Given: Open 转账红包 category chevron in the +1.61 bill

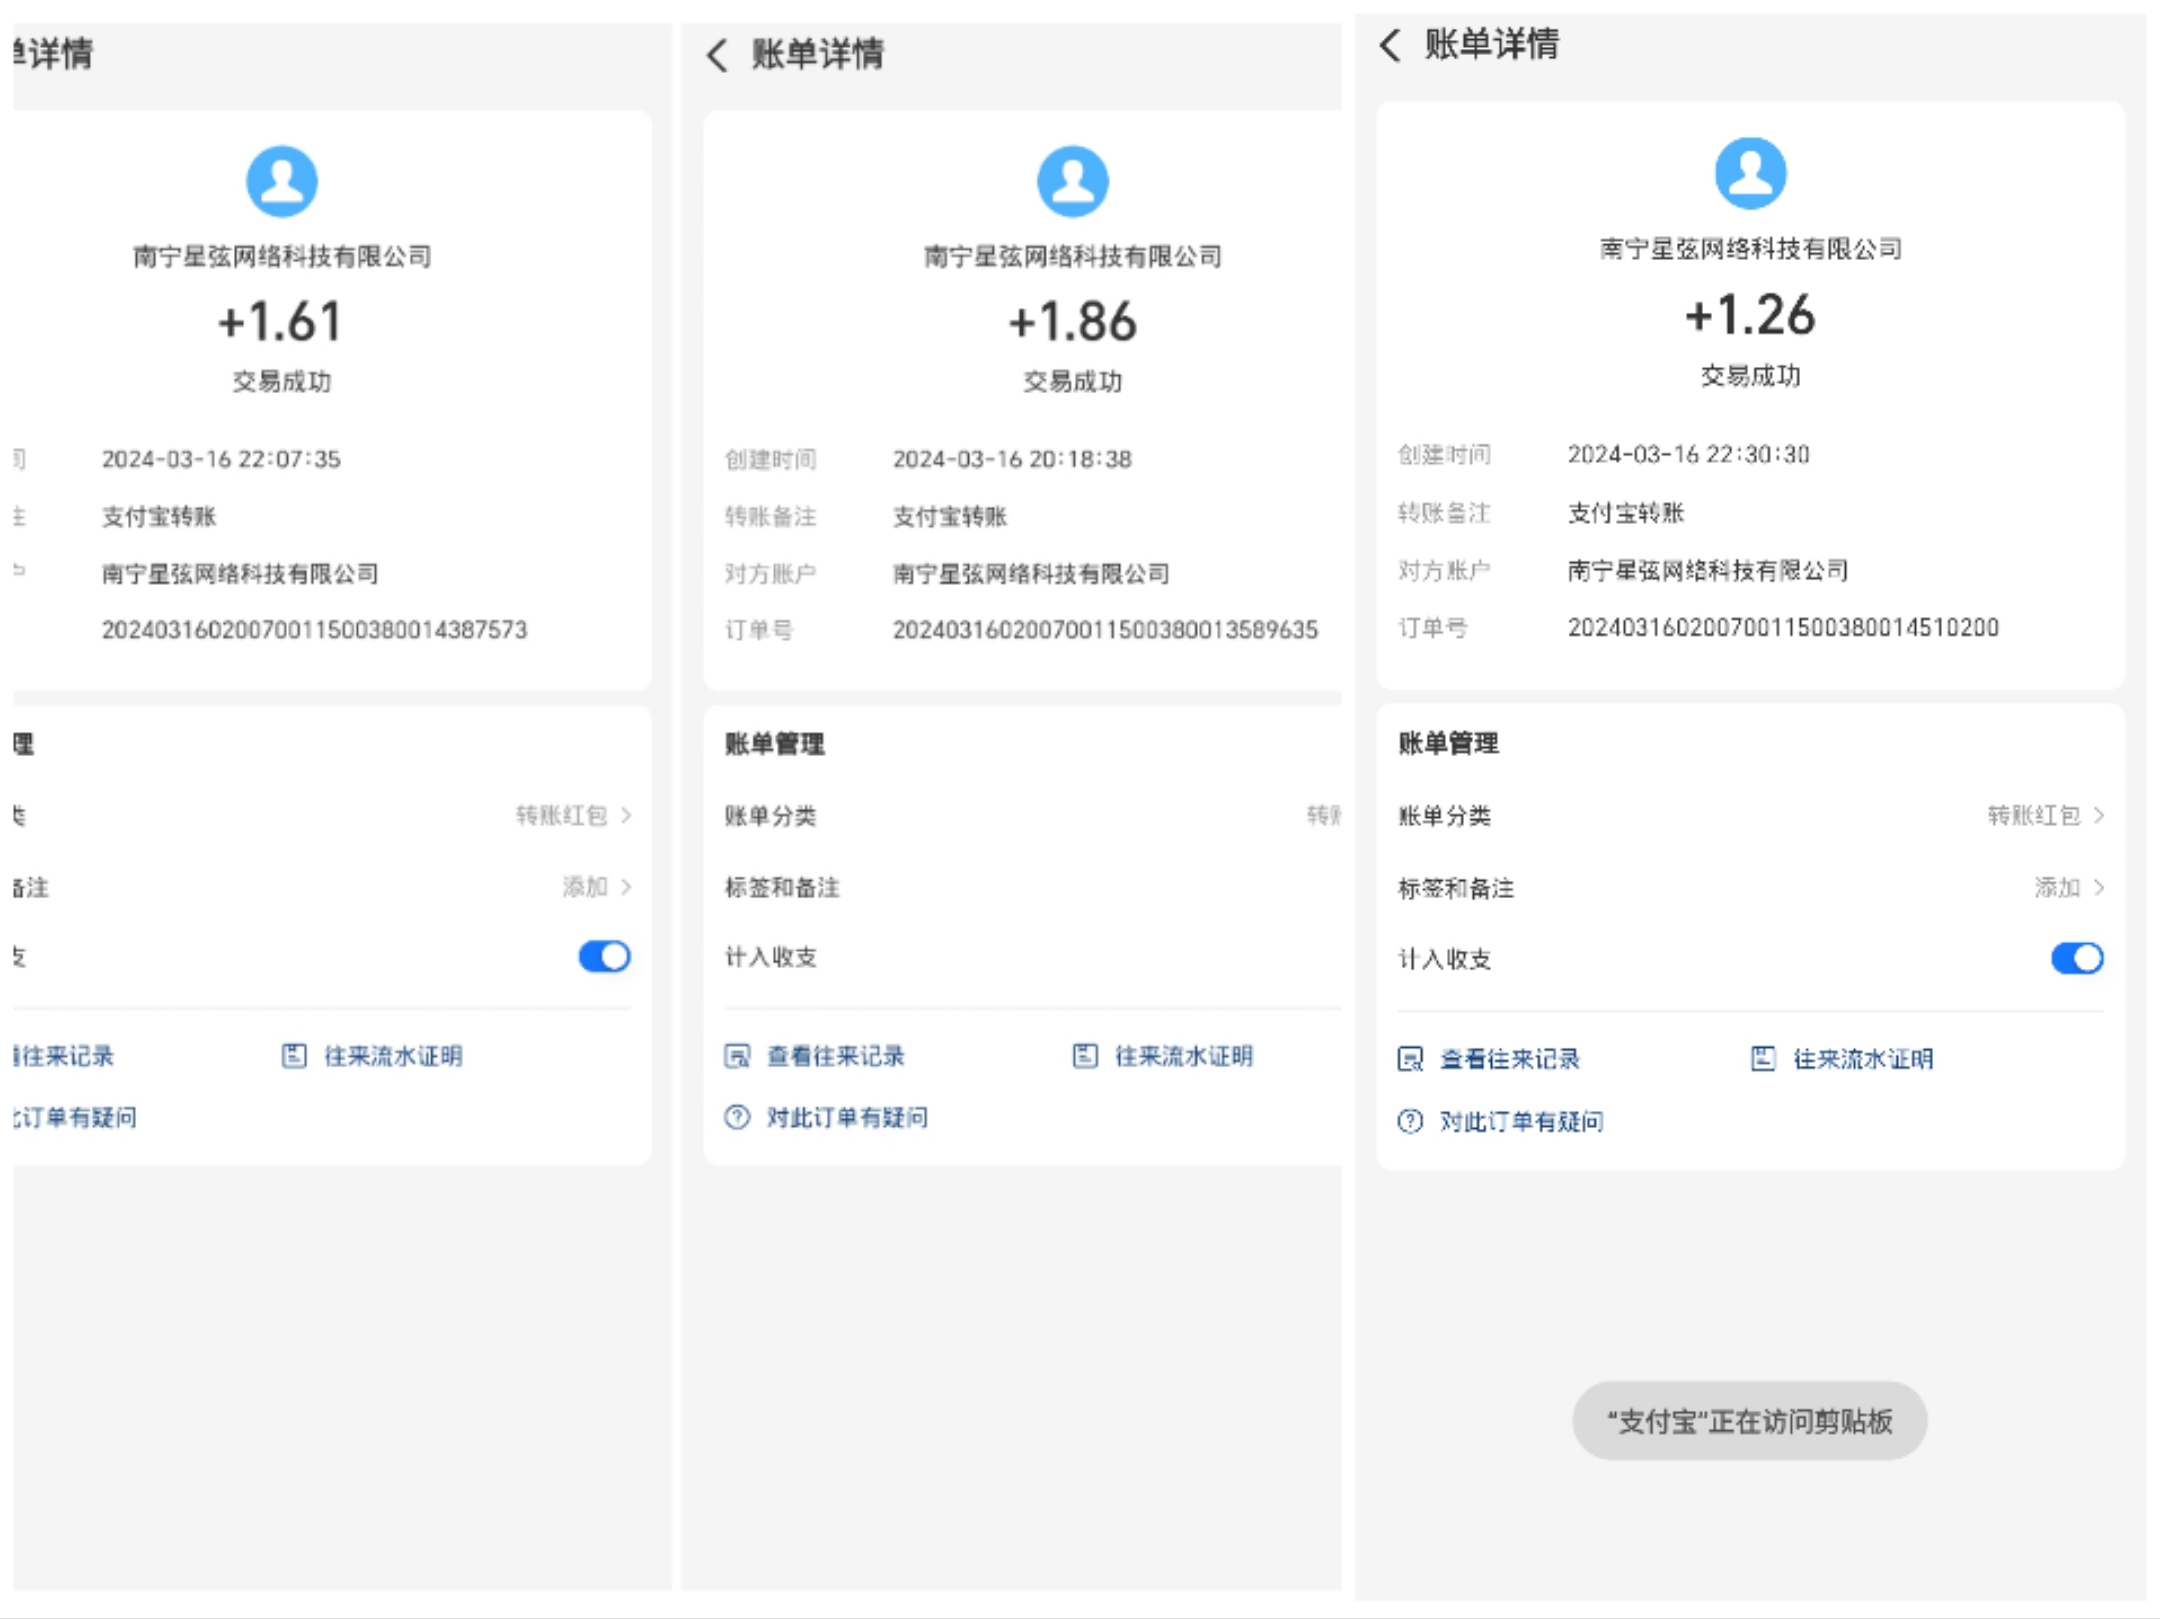Looking at the screenshot, I should [626, 815].
